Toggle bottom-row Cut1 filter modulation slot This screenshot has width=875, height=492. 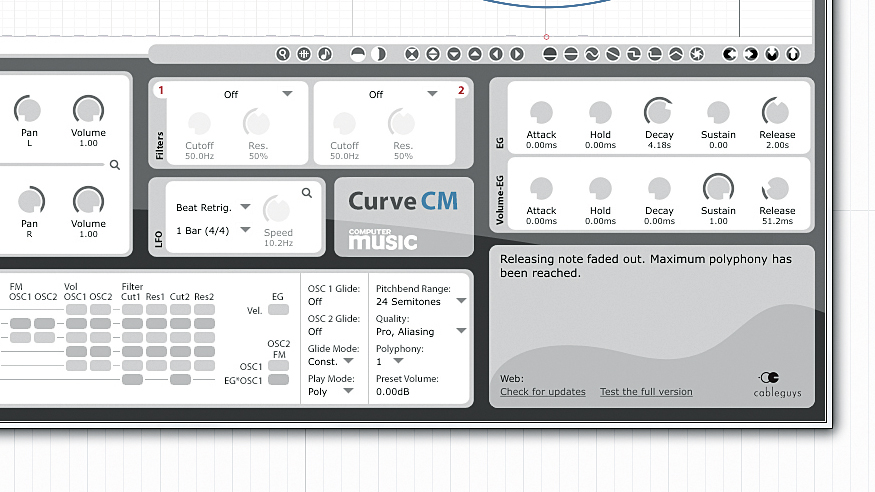point(132,380)
